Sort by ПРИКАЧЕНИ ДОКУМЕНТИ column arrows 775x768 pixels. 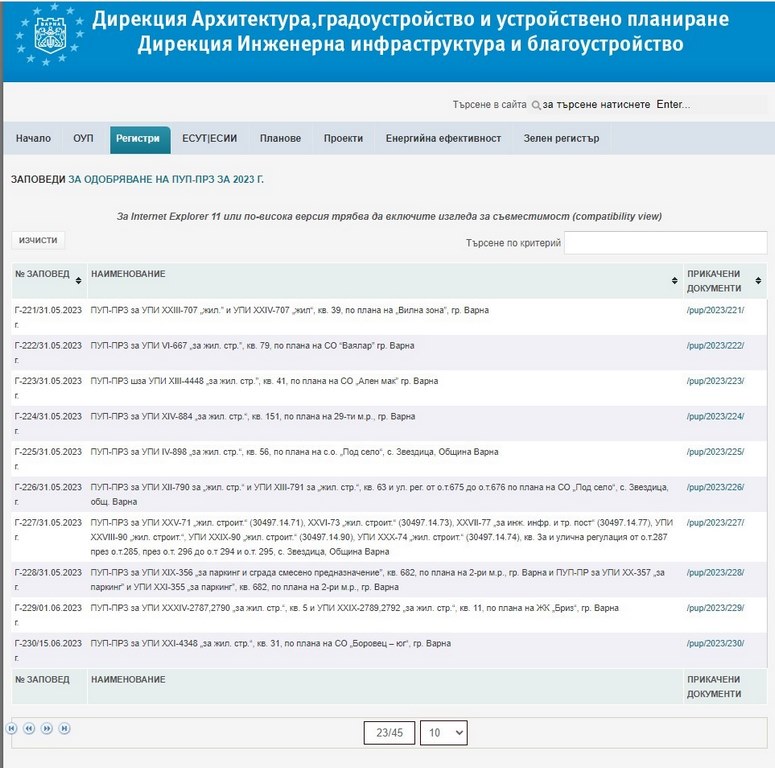pyautogui.click(x=758, y=281)
